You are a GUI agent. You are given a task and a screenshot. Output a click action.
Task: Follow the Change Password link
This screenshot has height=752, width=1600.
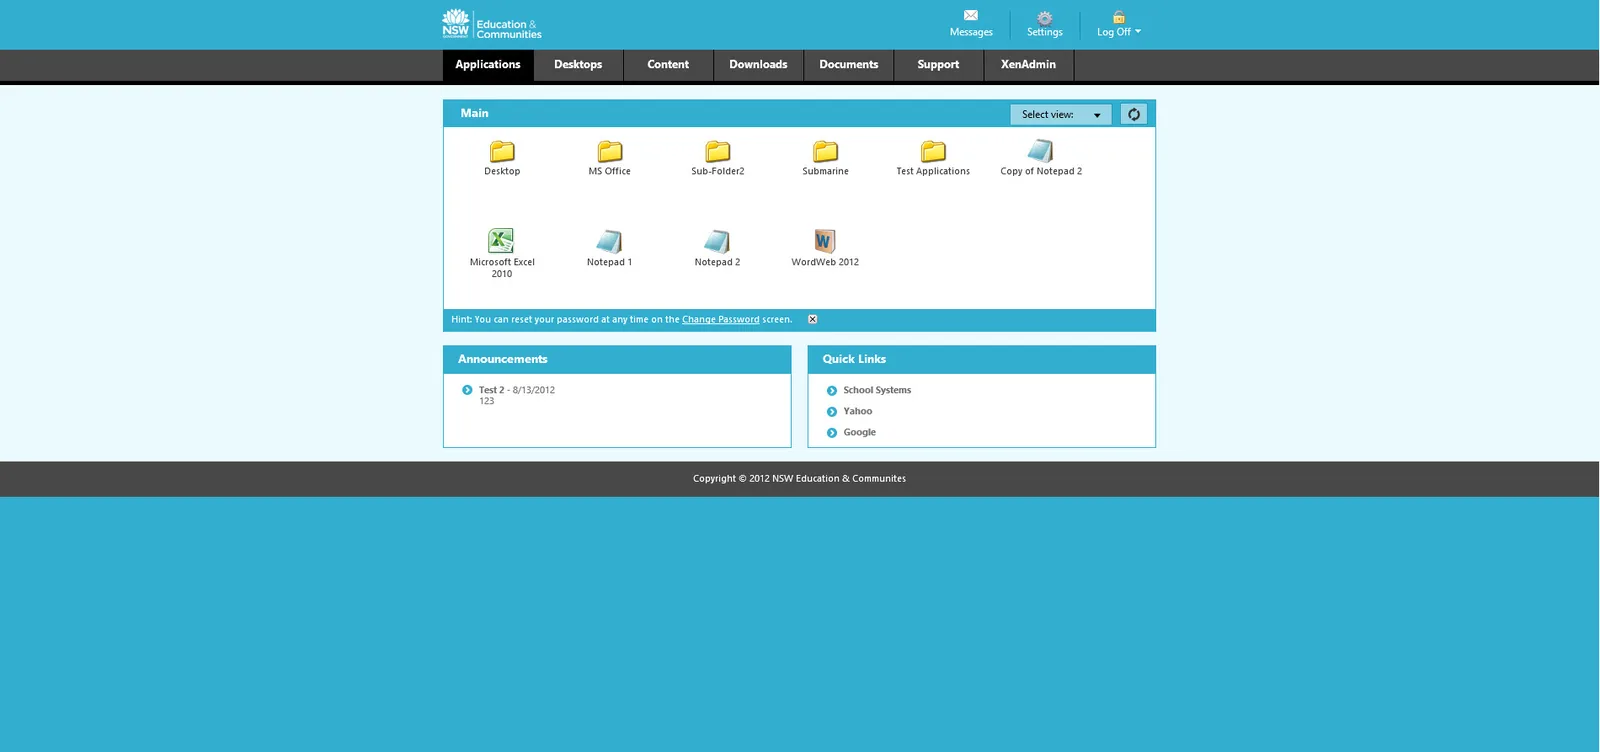(721, 320)
